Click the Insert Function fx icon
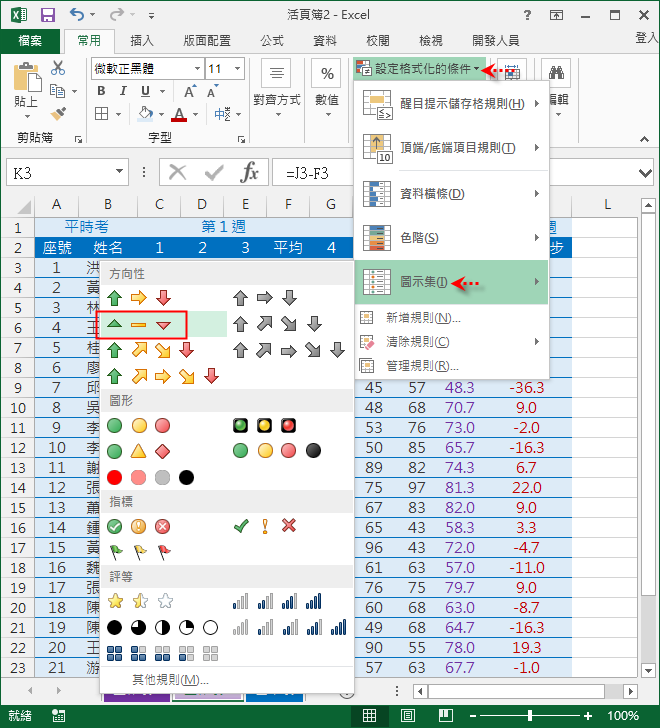660x728 pixels. 250,173
